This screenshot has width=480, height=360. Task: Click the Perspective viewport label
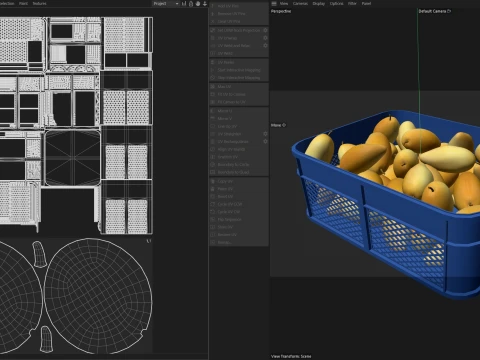(x=281, y=11)
